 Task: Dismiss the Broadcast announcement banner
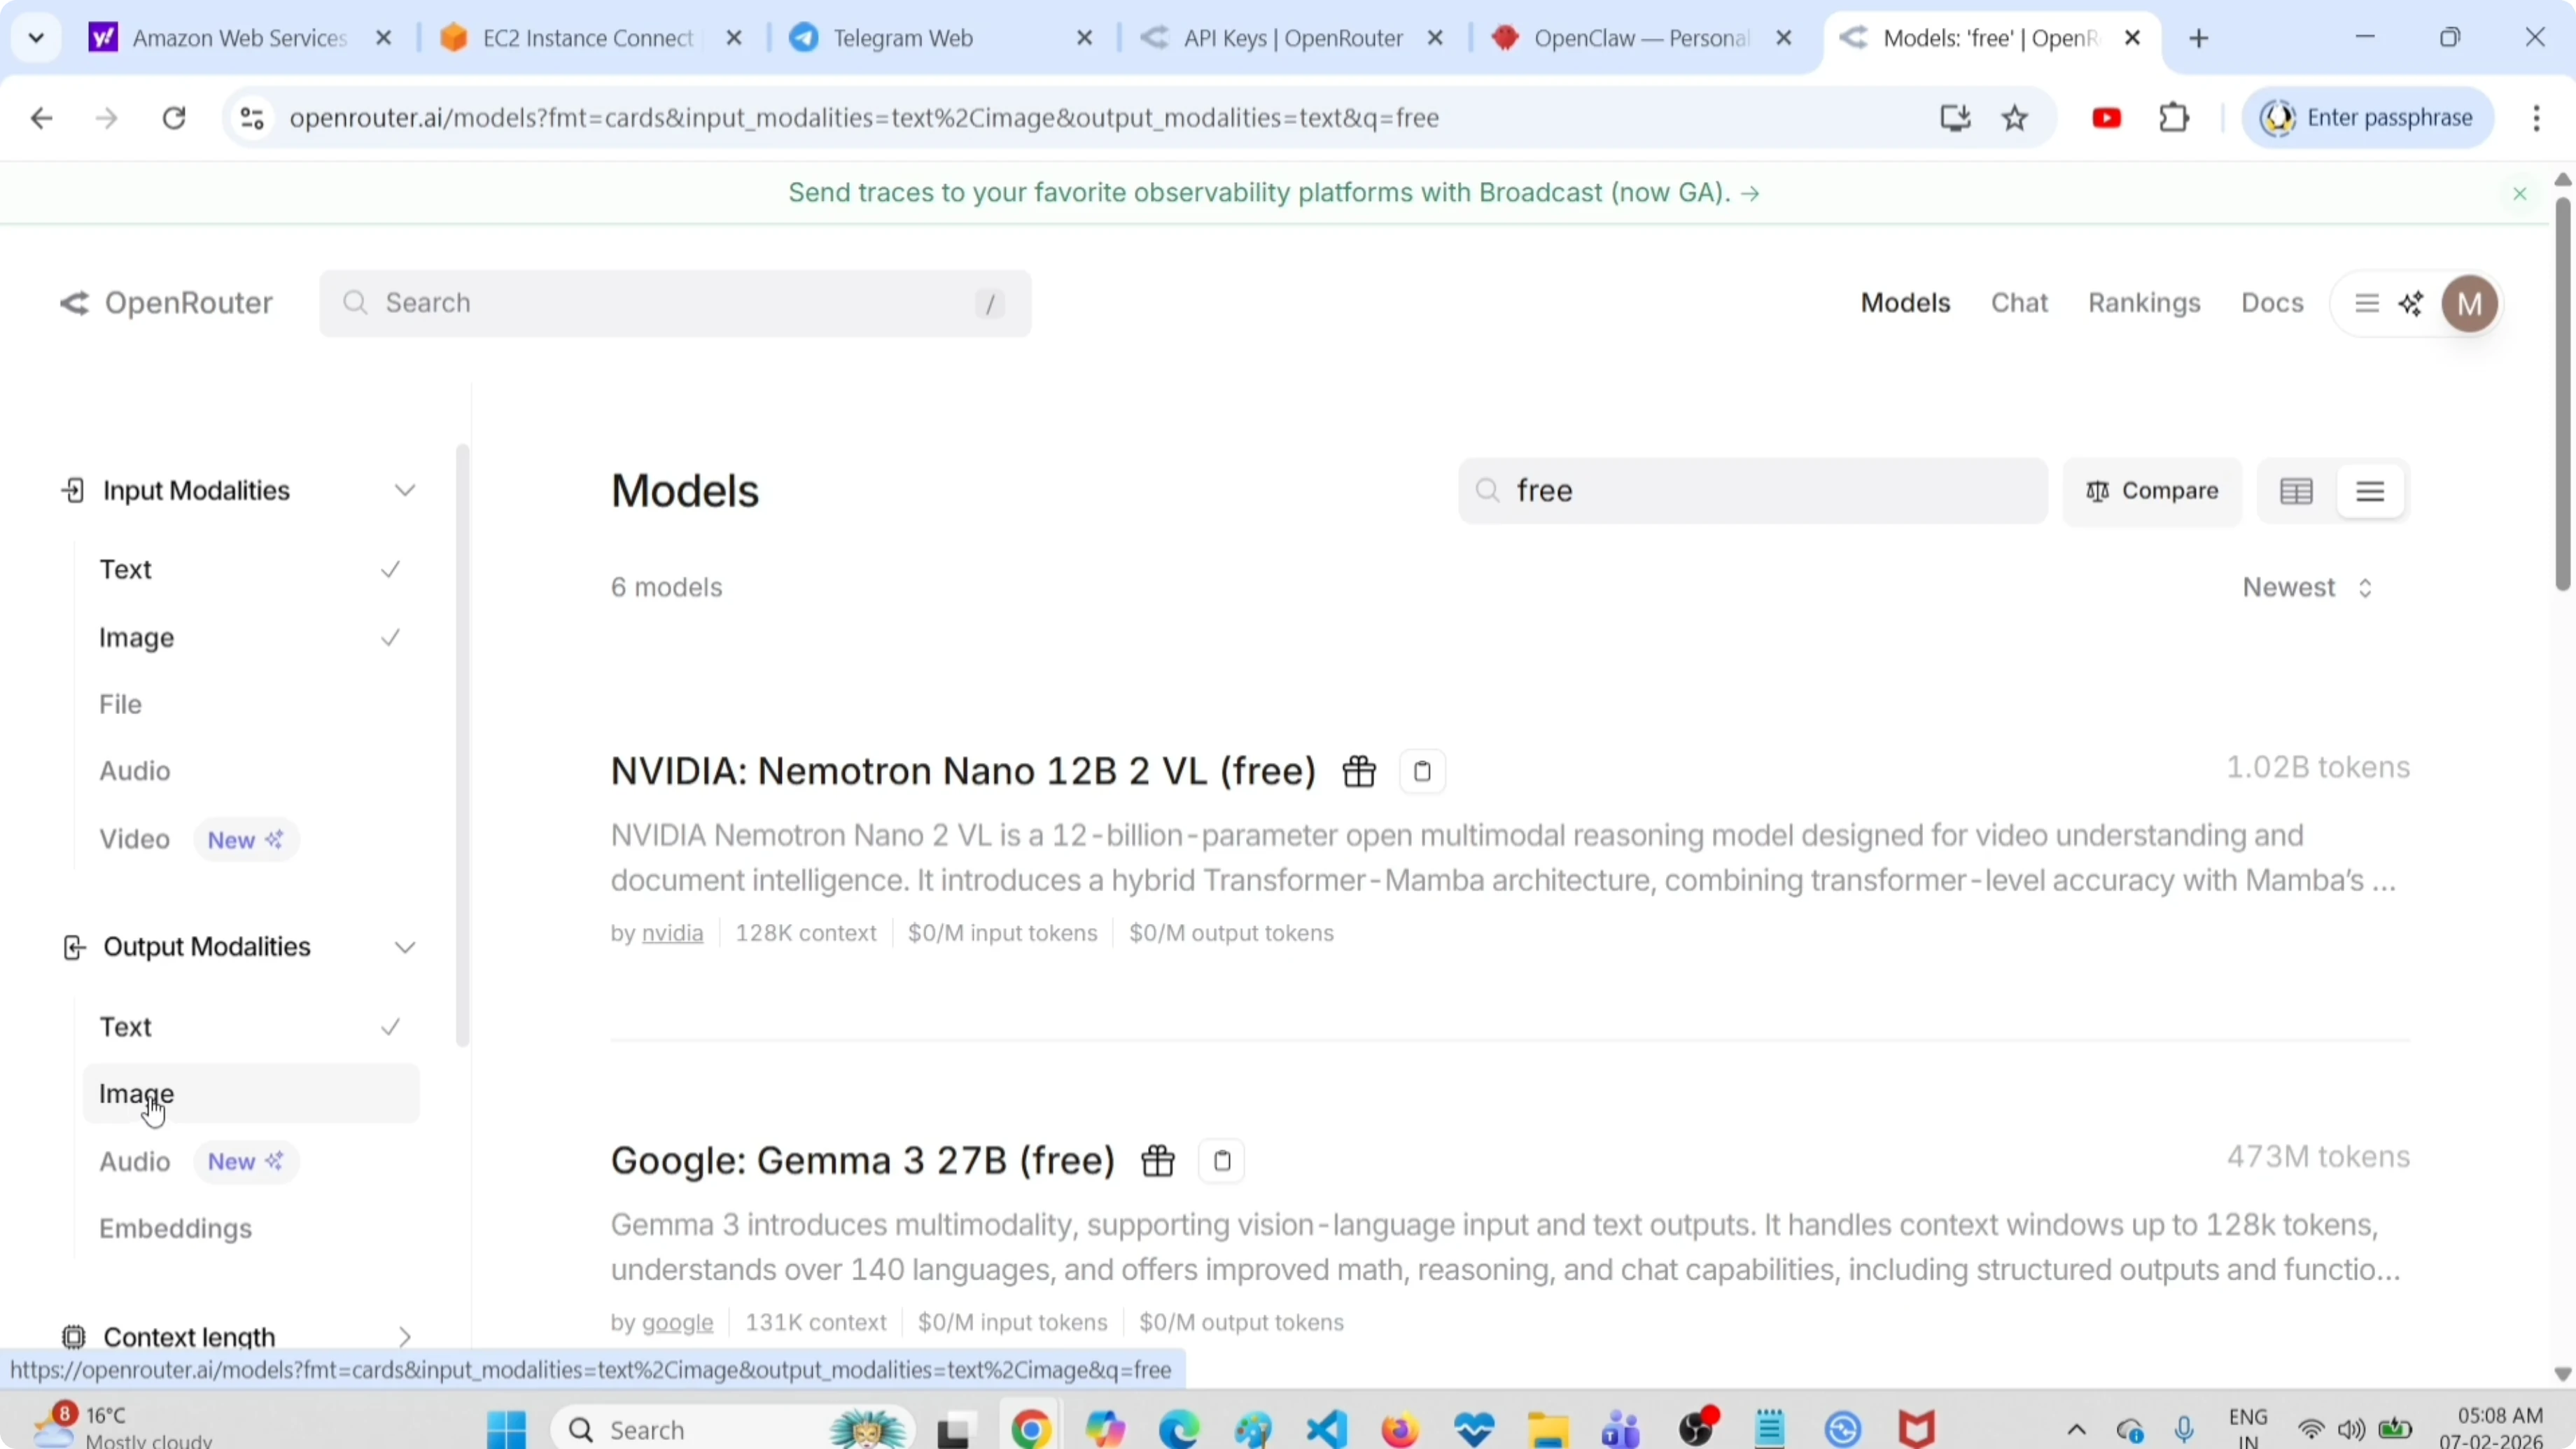[x=2519, y=193]
